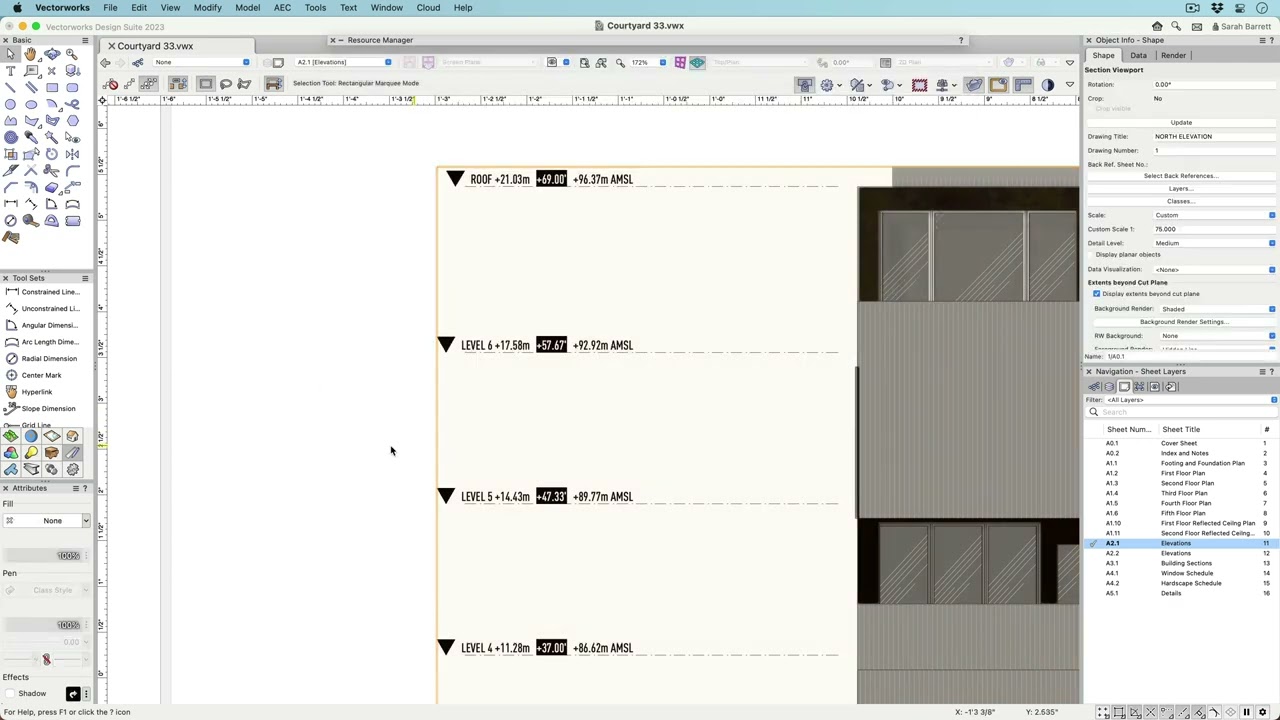The image size is (1280, 720).
Task: Open the Modify menu
Action: 207,7
